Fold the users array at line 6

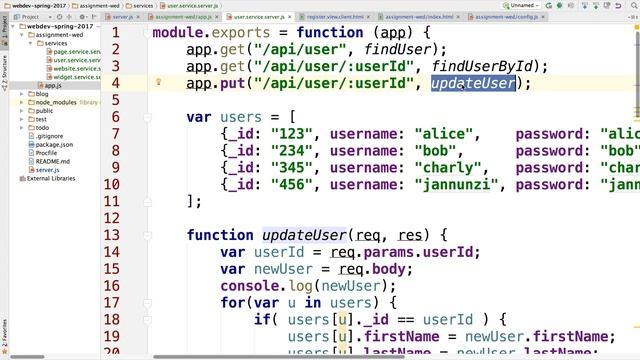[x=147, y=118]
